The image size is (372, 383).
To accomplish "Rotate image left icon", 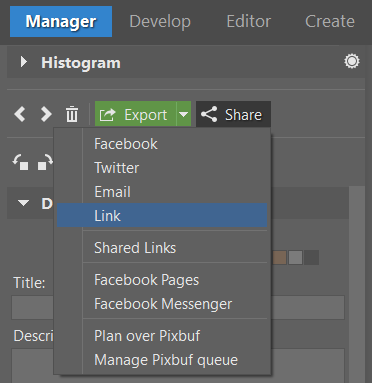I will click(x=21, y=163).
